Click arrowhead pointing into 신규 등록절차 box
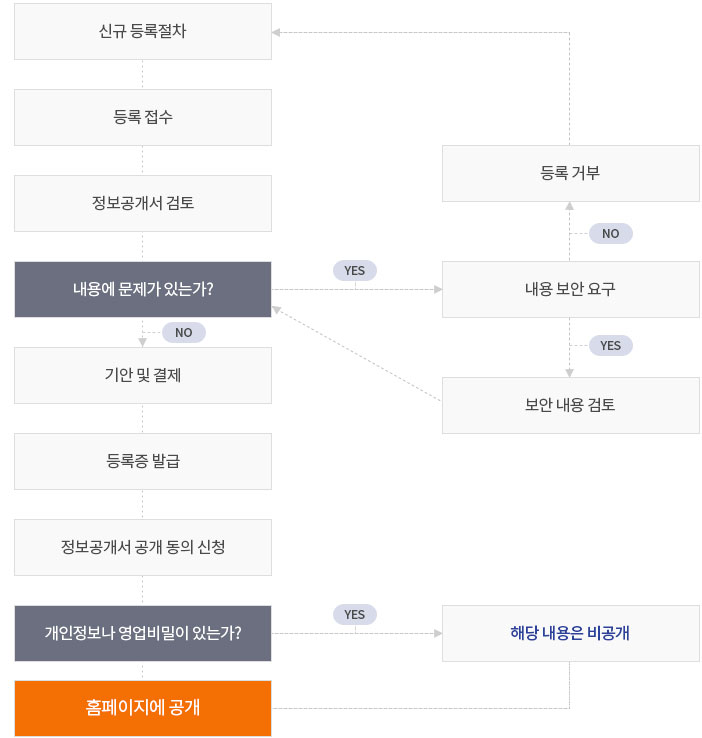702x738 pixels. click(276, 32)
